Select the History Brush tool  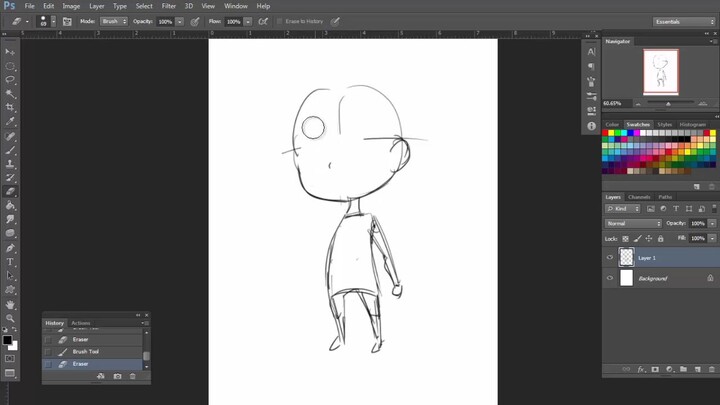[10, 178]
